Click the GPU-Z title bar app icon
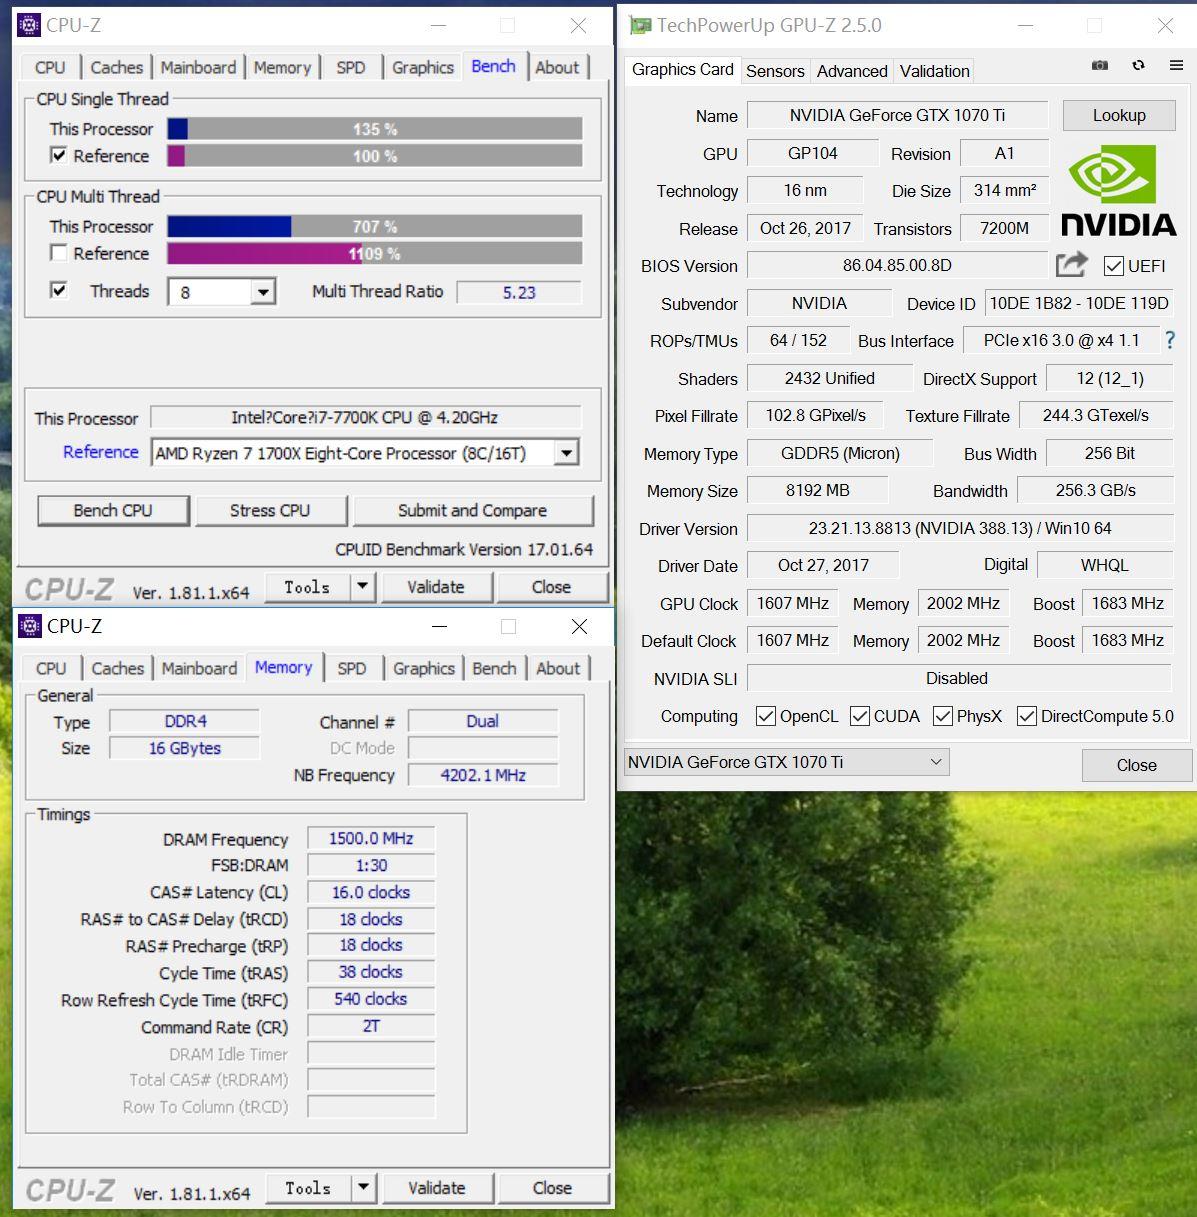 pyautogui.click(x=640, y=25)
